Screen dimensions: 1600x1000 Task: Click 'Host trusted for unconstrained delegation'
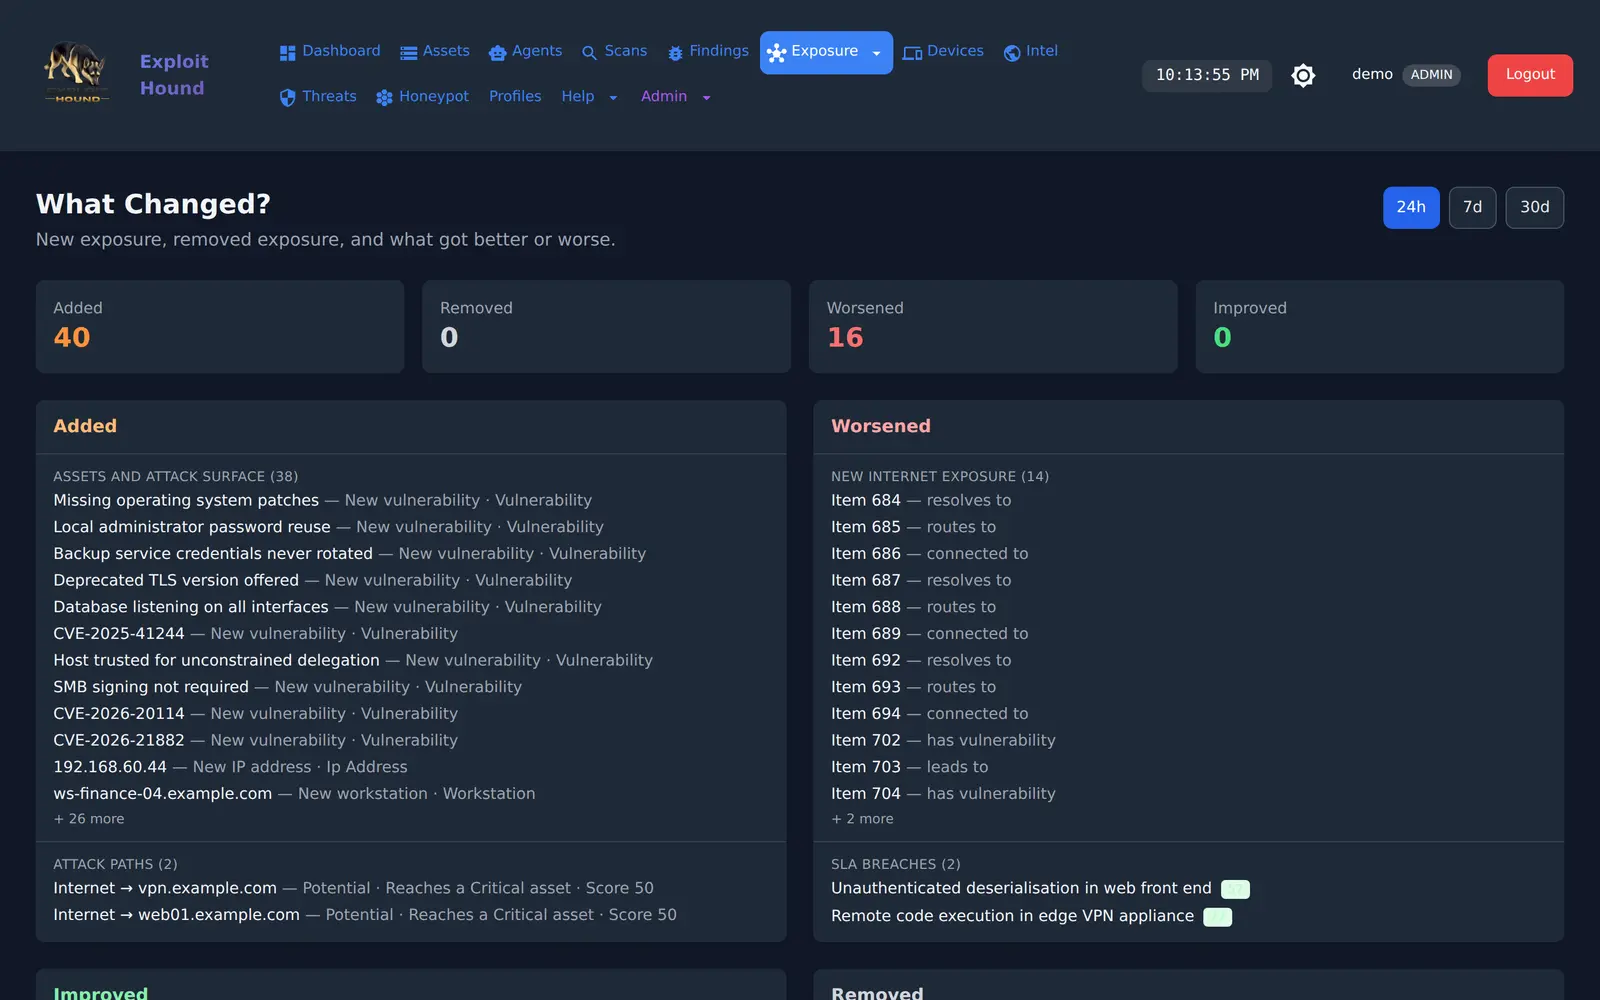coord(216,660)
